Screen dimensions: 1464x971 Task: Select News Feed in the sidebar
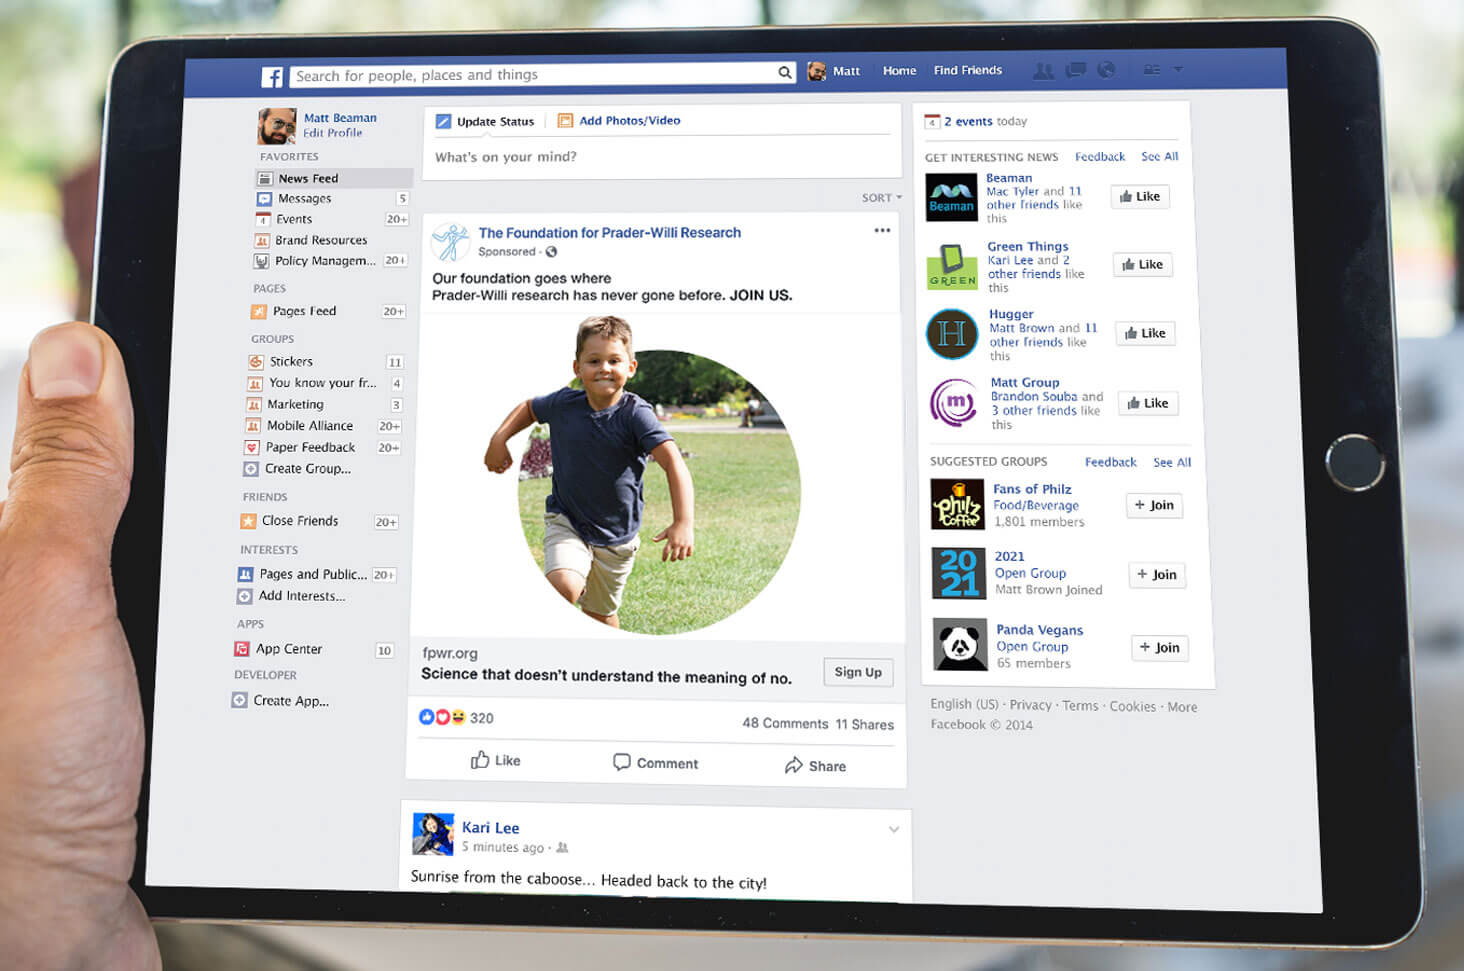334,178
